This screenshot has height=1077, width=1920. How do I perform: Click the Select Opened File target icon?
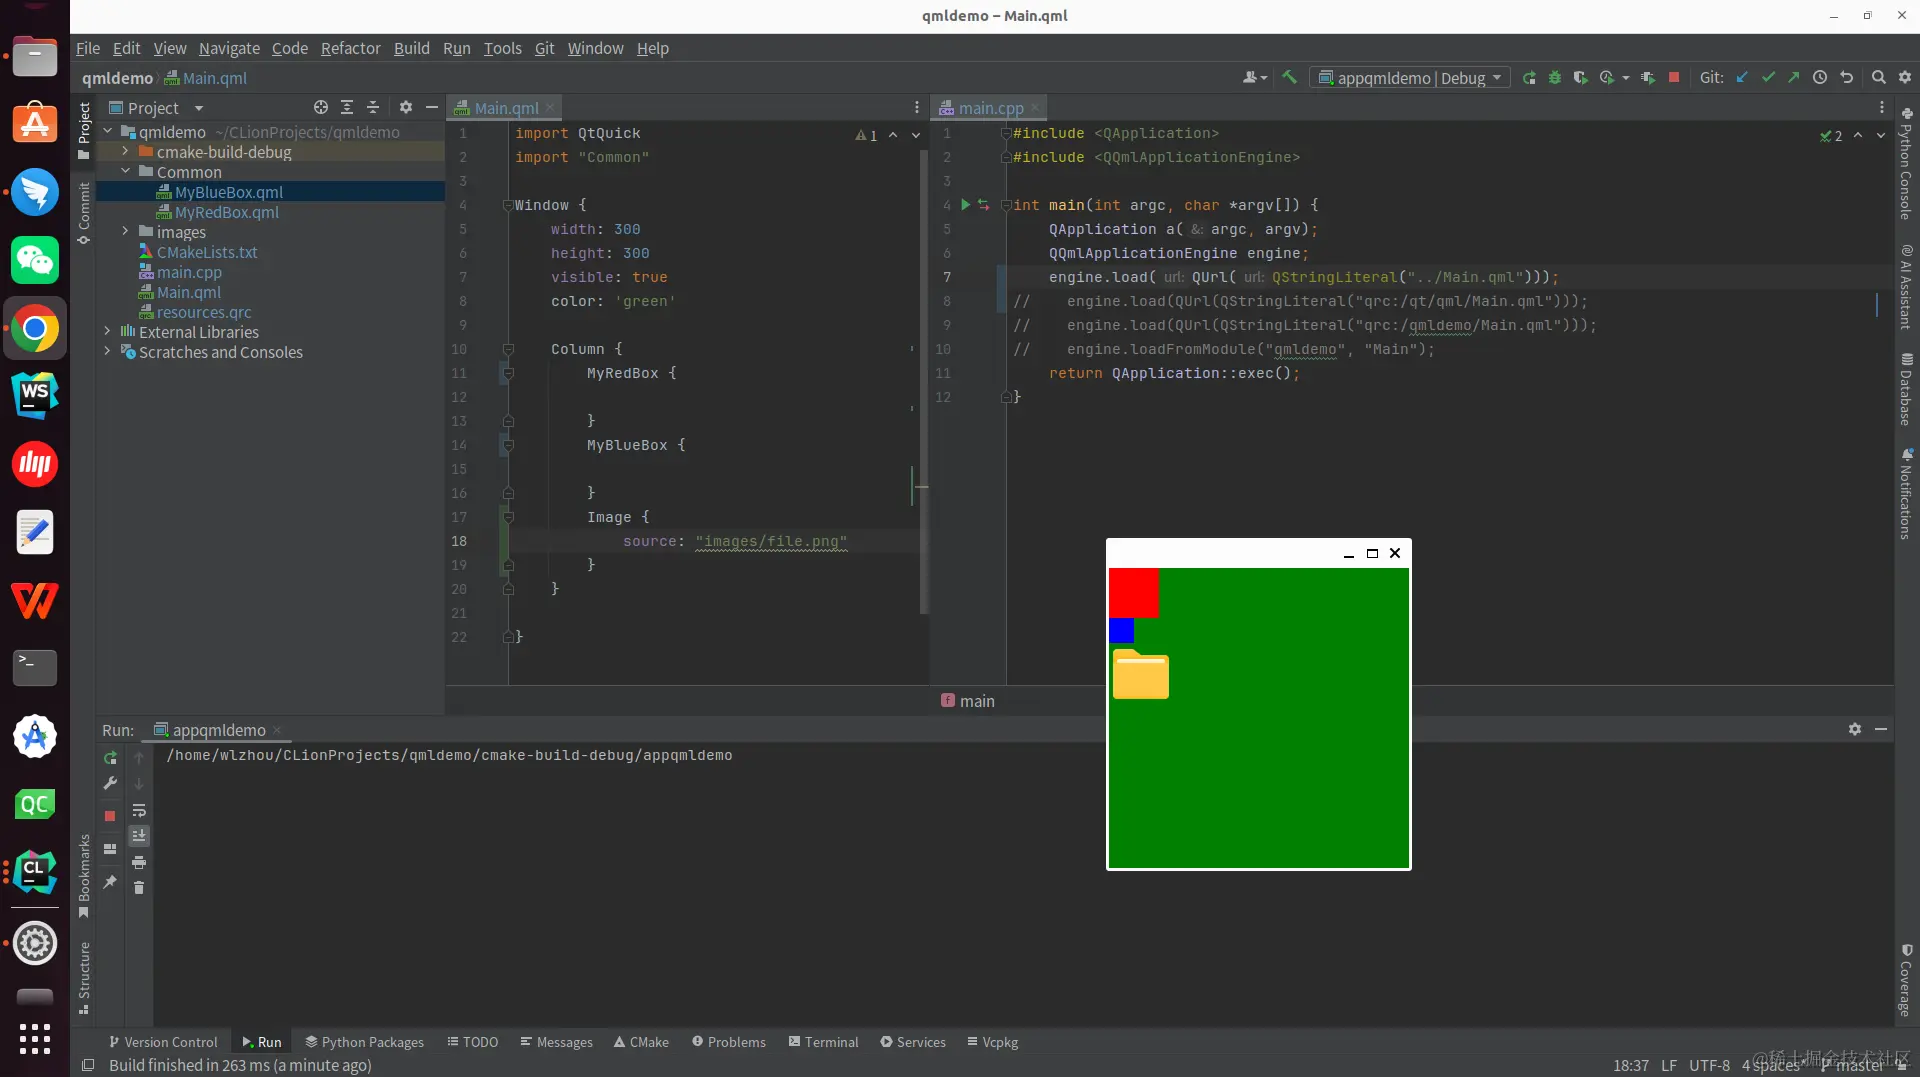[x=320, y=108]
